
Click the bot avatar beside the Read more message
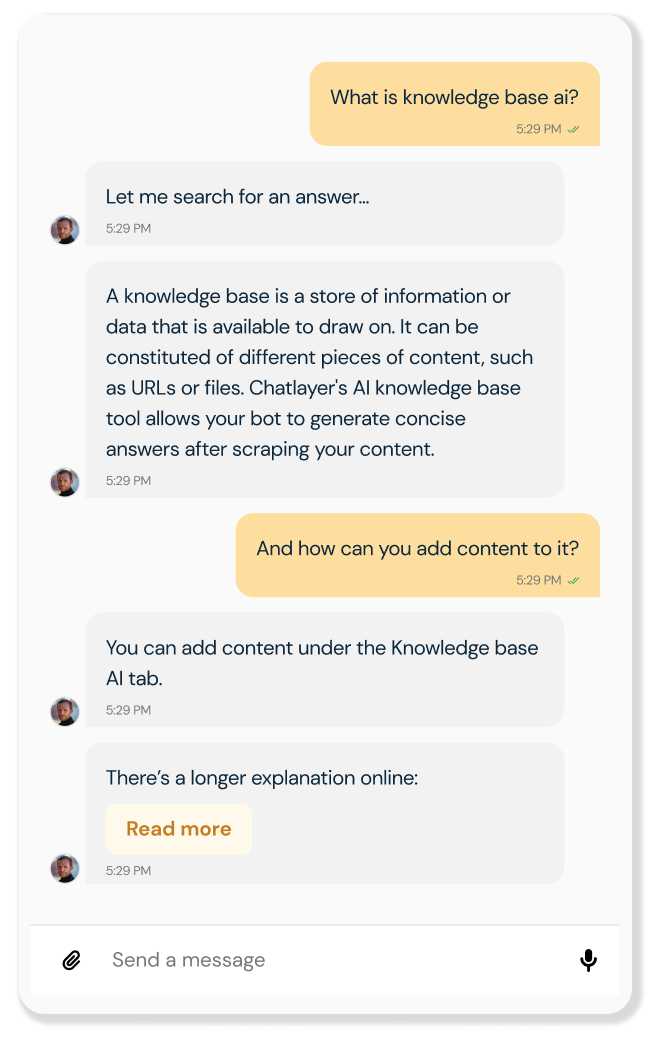[65, 868]
